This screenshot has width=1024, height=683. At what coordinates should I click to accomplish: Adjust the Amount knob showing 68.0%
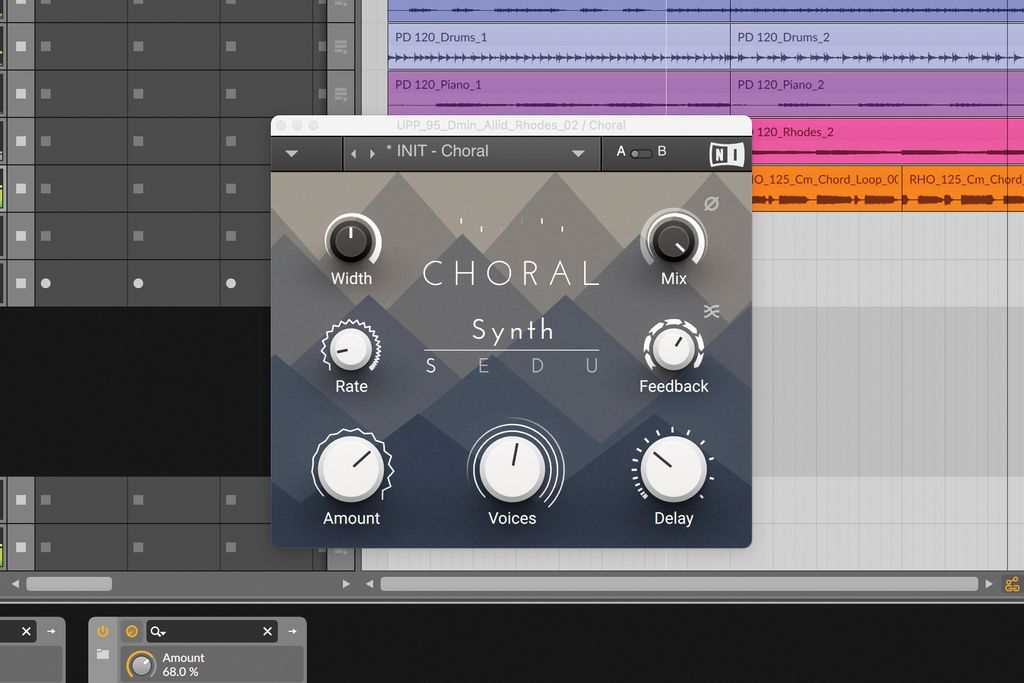pos(141,663)
